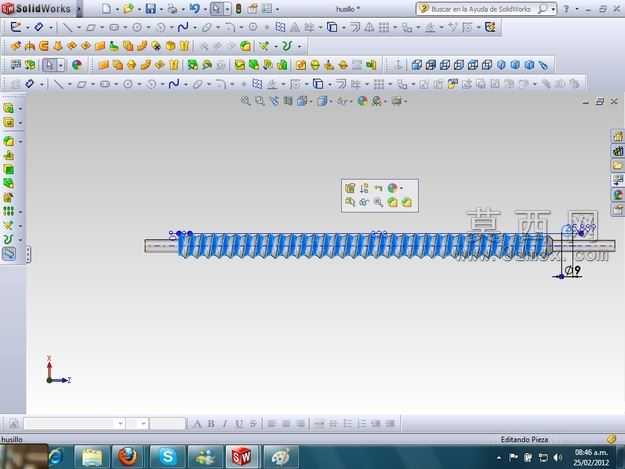Expand the help search options dropdown

point(553,9)
